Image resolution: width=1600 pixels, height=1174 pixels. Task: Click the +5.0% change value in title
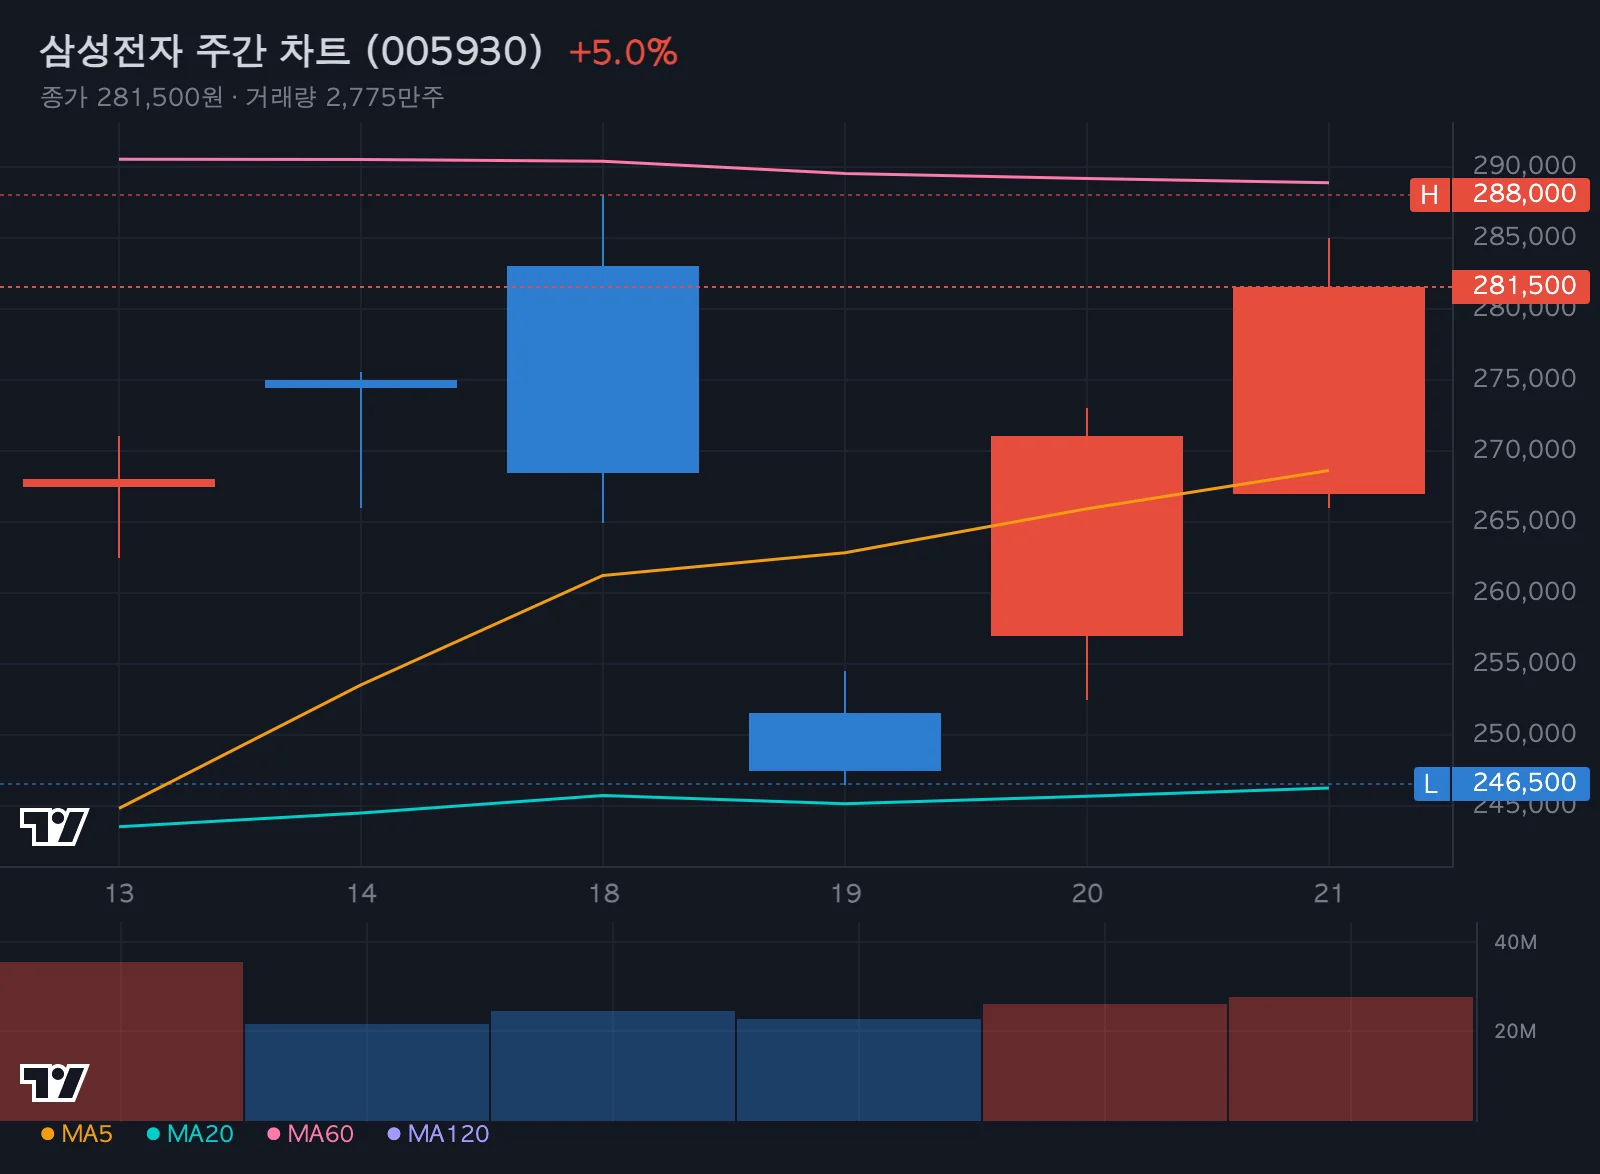pyautogui.click(x=623, y=53)
